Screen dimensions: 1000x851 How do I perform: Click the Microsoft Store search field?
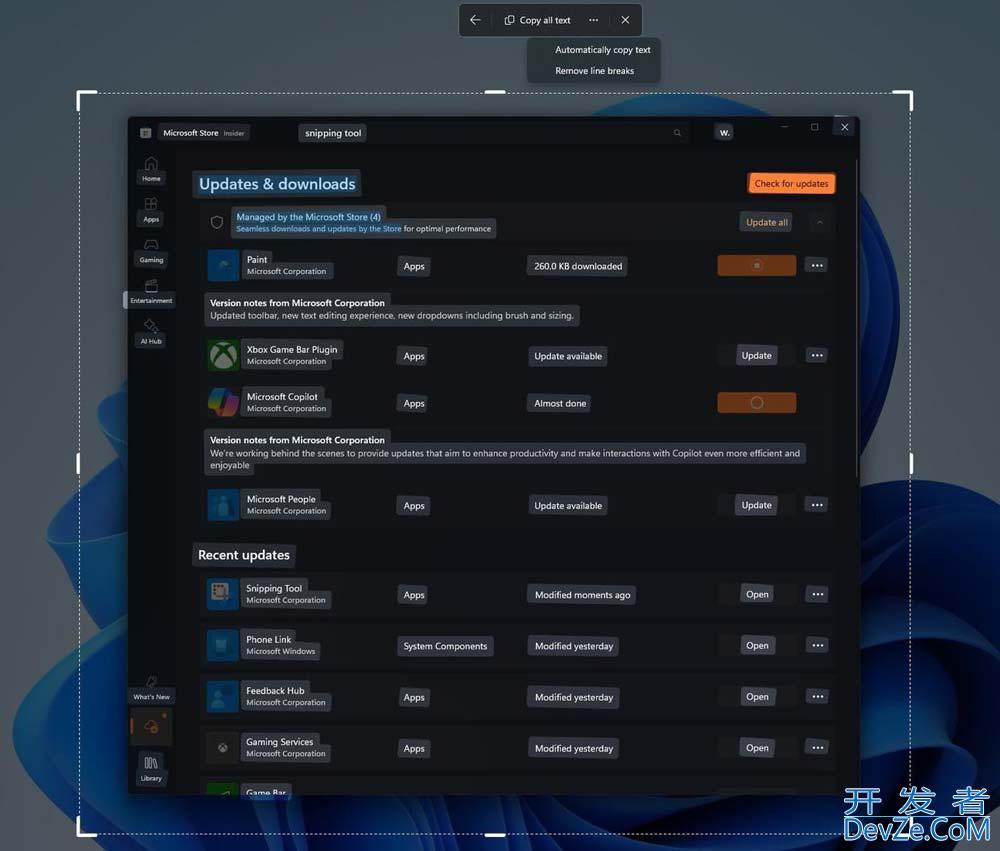491,133
